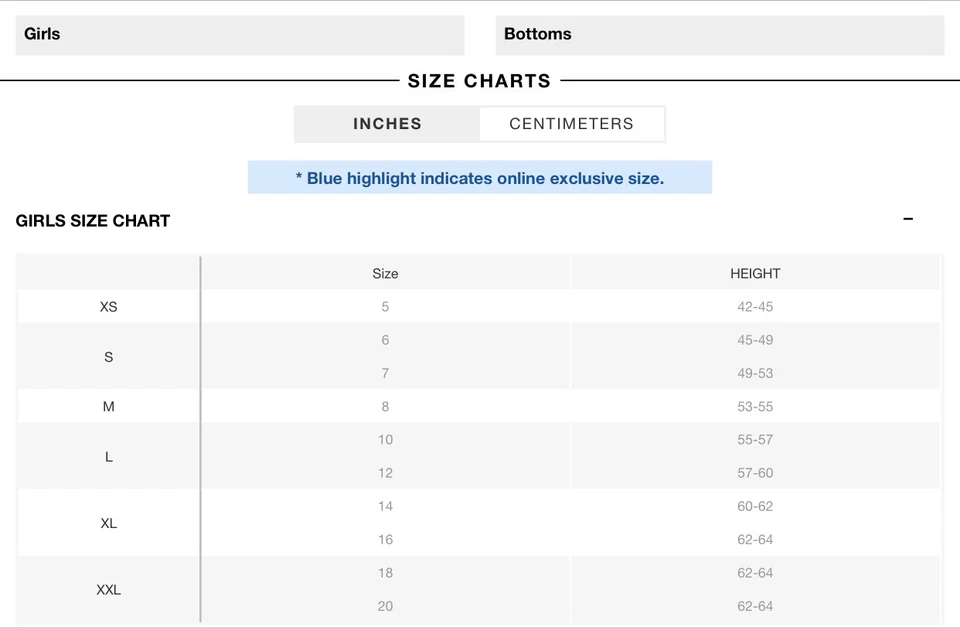960x627 pixels.
Task: Click the size 20 cell
Action: [385, 606]
